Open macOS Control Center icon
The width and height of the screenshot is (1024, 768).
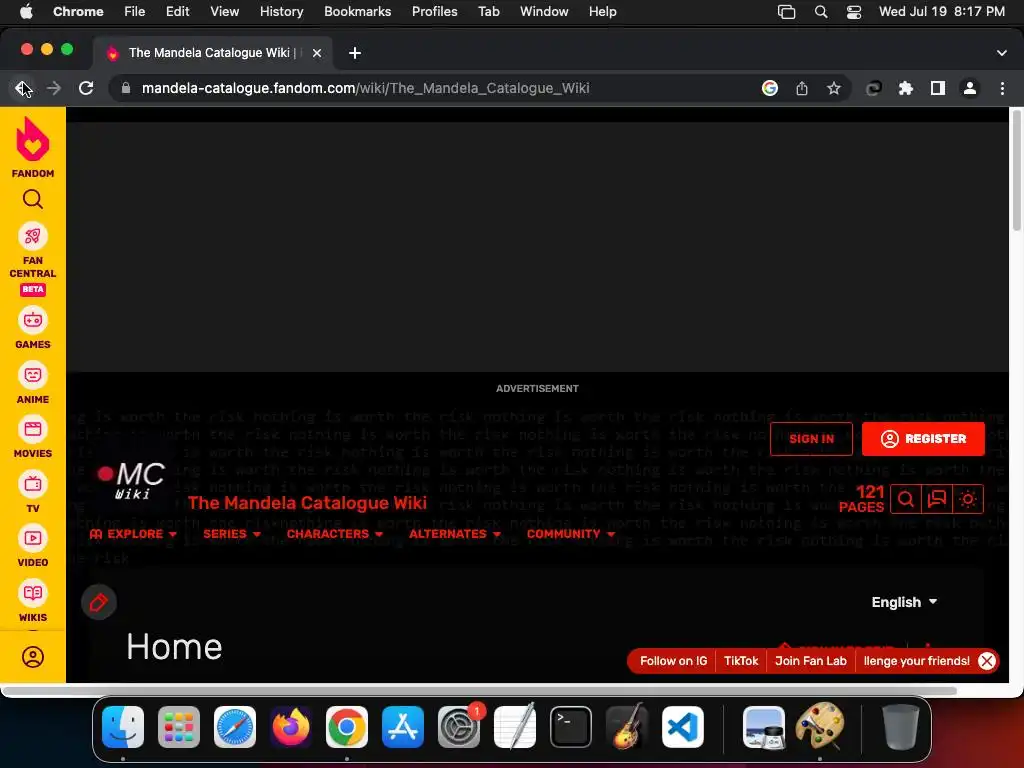854,12
